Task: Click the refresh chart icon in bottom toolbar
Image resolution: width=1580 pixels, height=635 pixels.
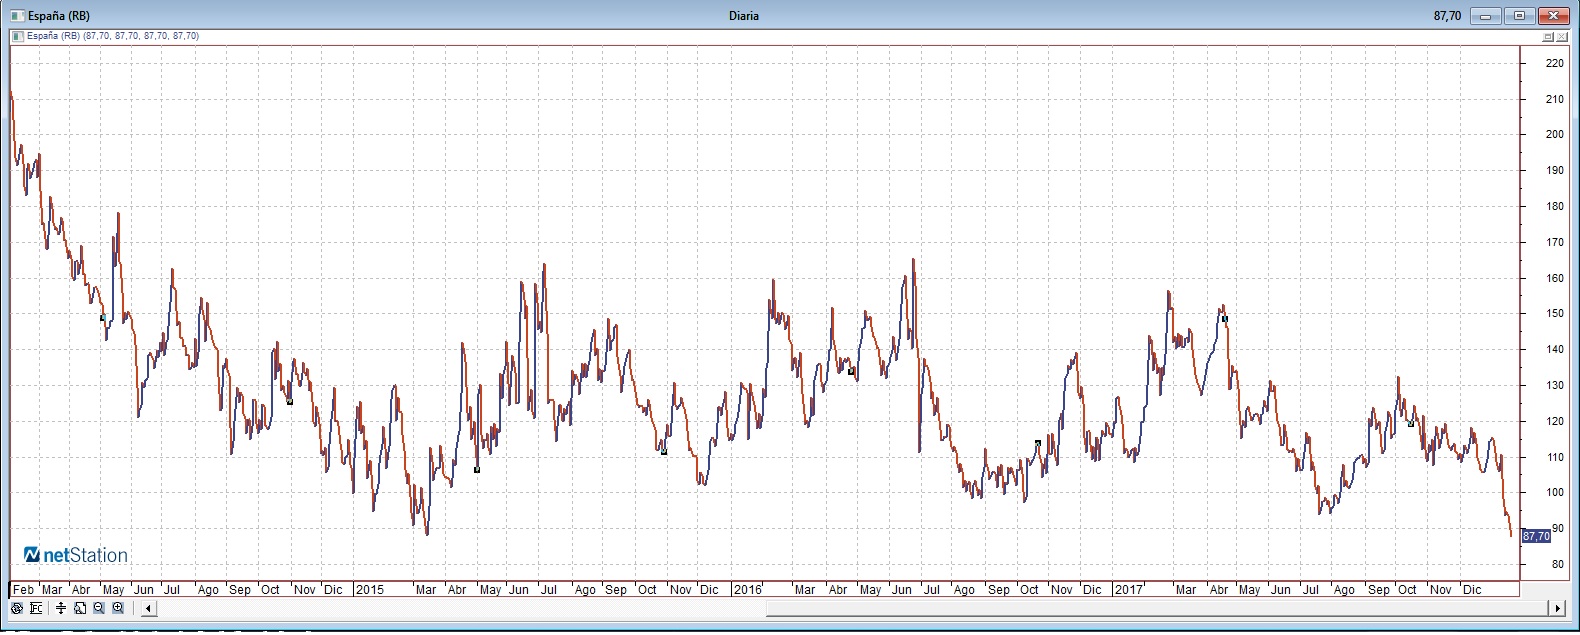Action: click(x=17, y=608)
